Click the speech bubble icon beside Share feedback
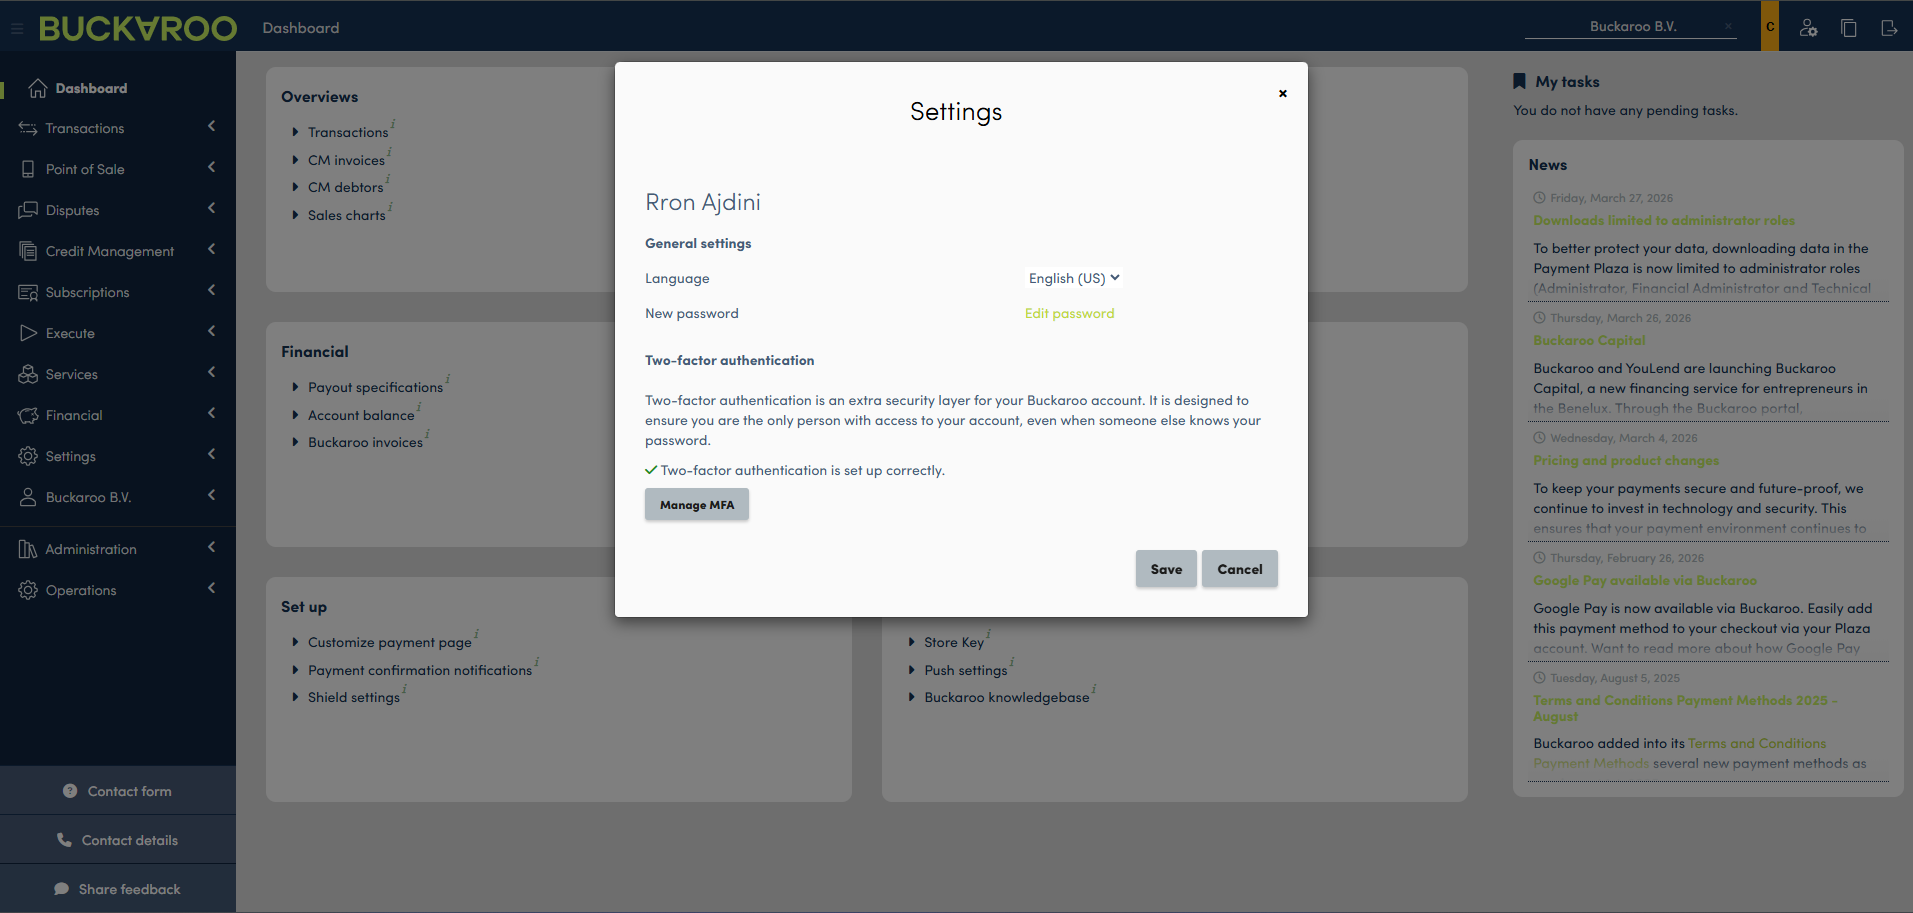The image size is (1913, 913). [x=61, y=889]
